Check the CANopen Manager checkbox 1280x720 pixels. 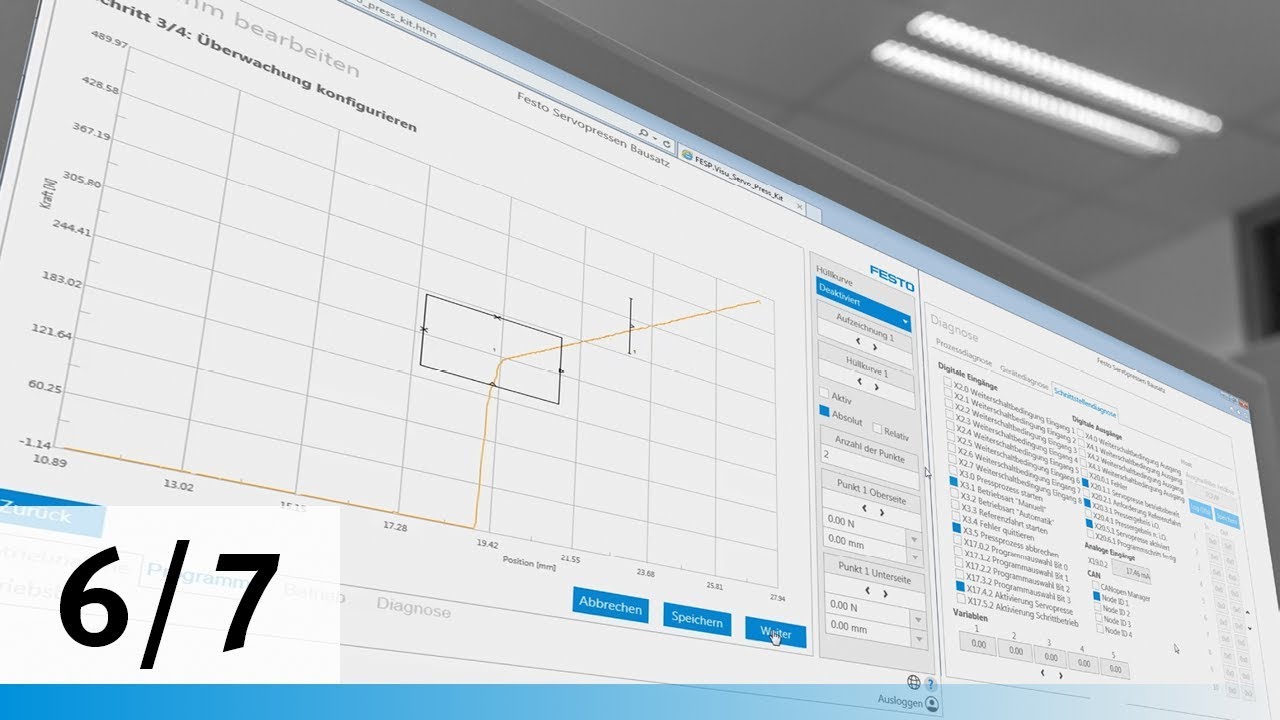pyautogui.click(x=1096, y=586)
